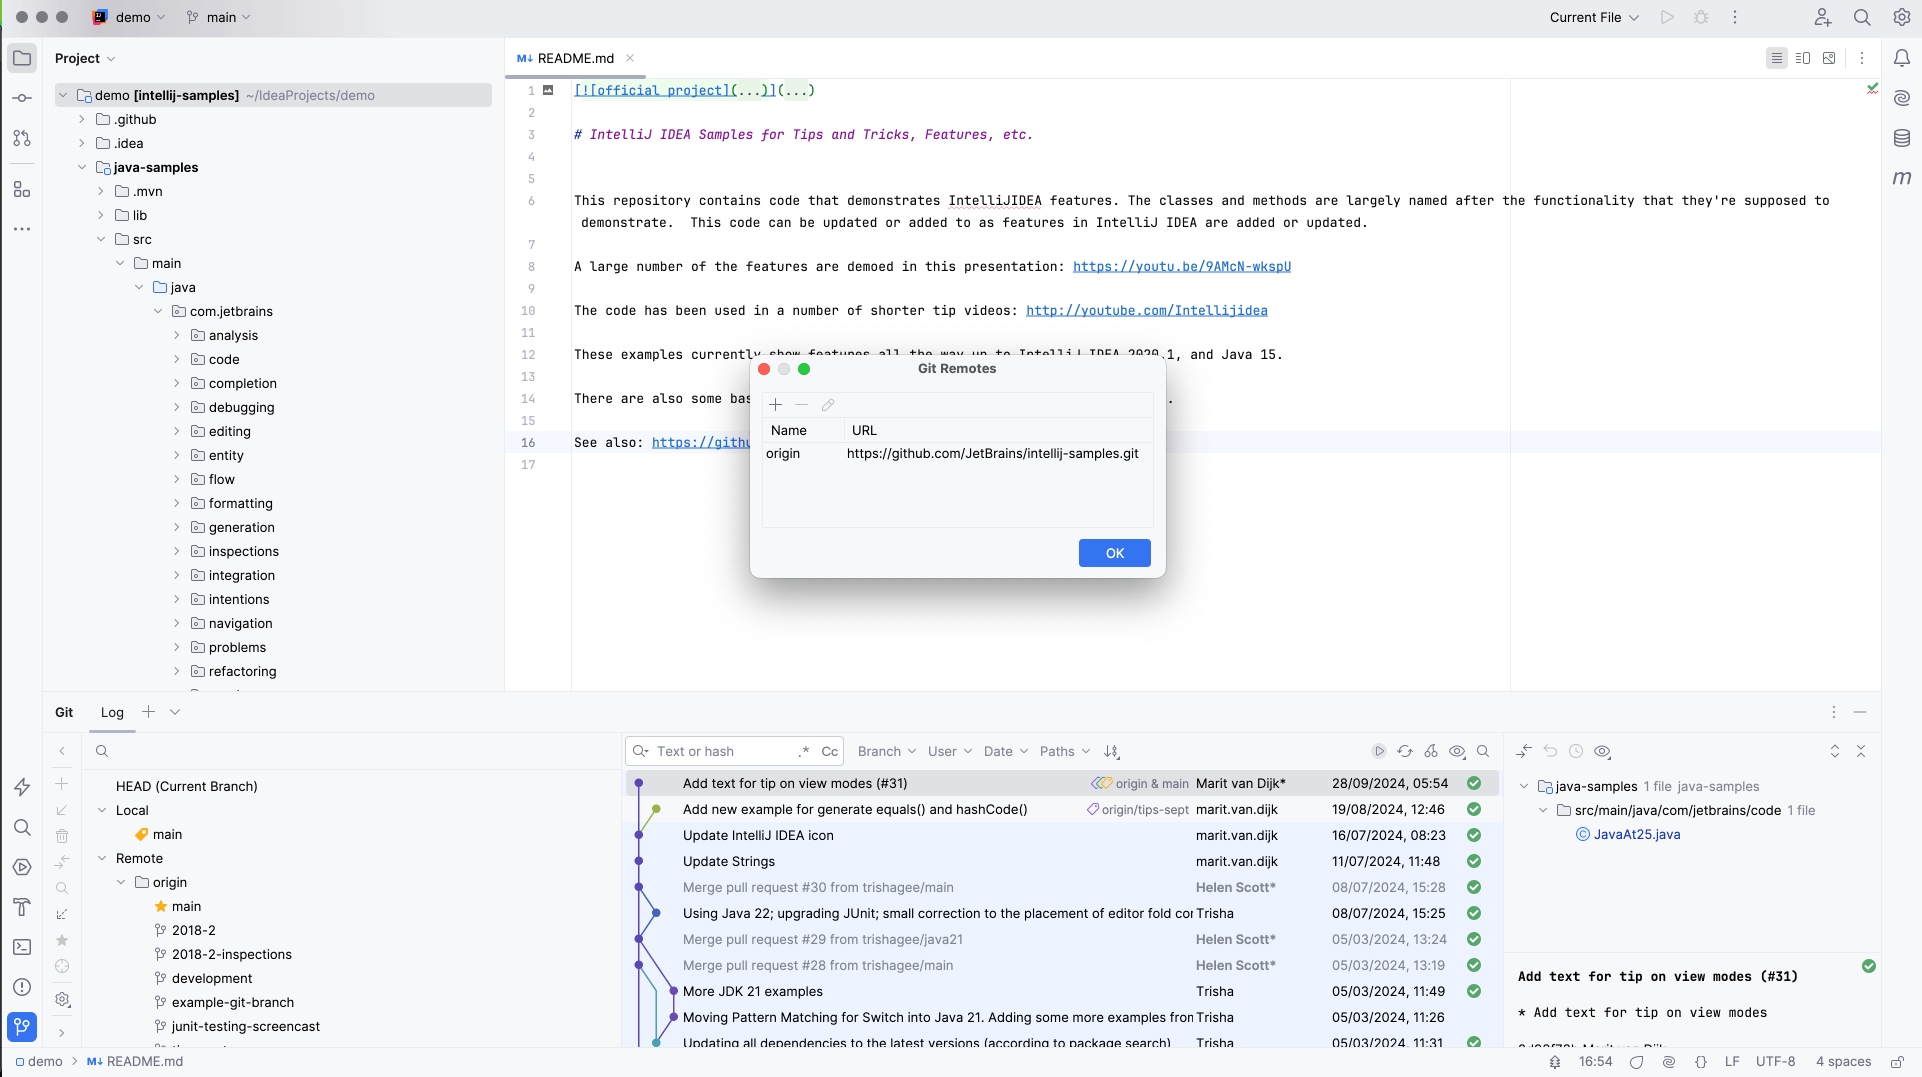Viewport: 1922px width, 1077px height.
Task: Collapse the Git Log panel with hide icon
Action: coord(1861,712)
